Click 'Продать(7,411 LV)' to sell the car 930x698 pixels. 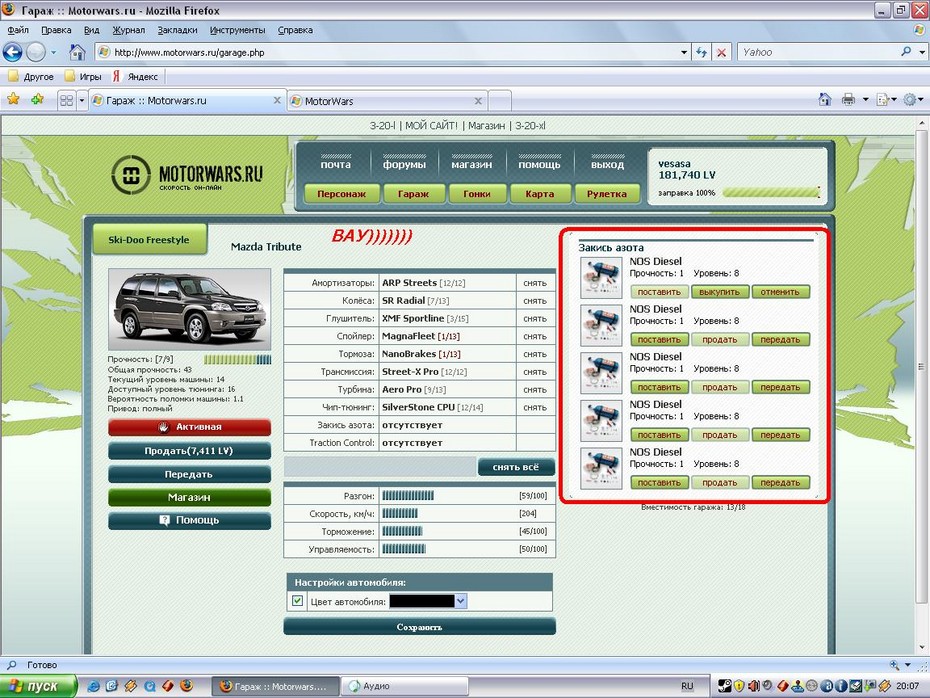coord(189,451)
